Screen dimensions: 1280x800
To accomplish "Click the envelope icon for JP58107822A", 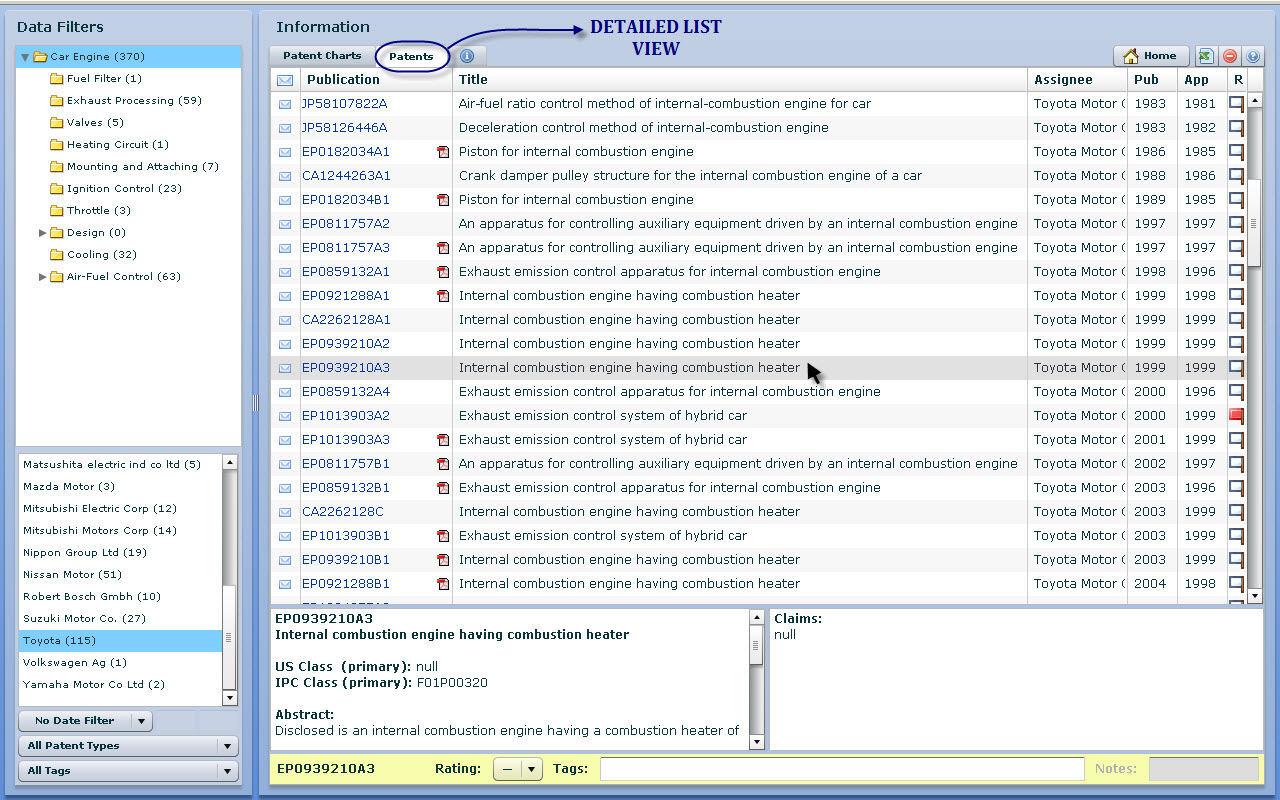I will (285, 104).
